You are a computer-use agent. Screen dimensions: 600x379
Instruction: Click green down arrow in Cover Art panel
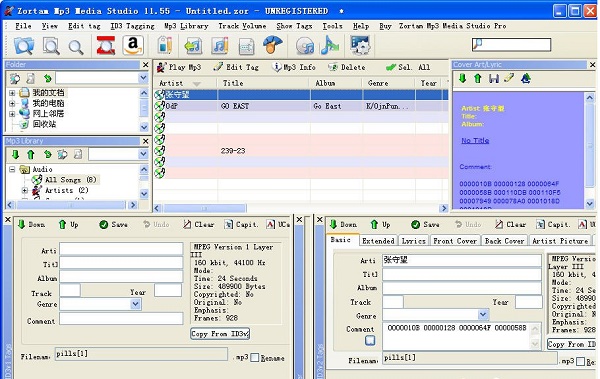(463, 78)
